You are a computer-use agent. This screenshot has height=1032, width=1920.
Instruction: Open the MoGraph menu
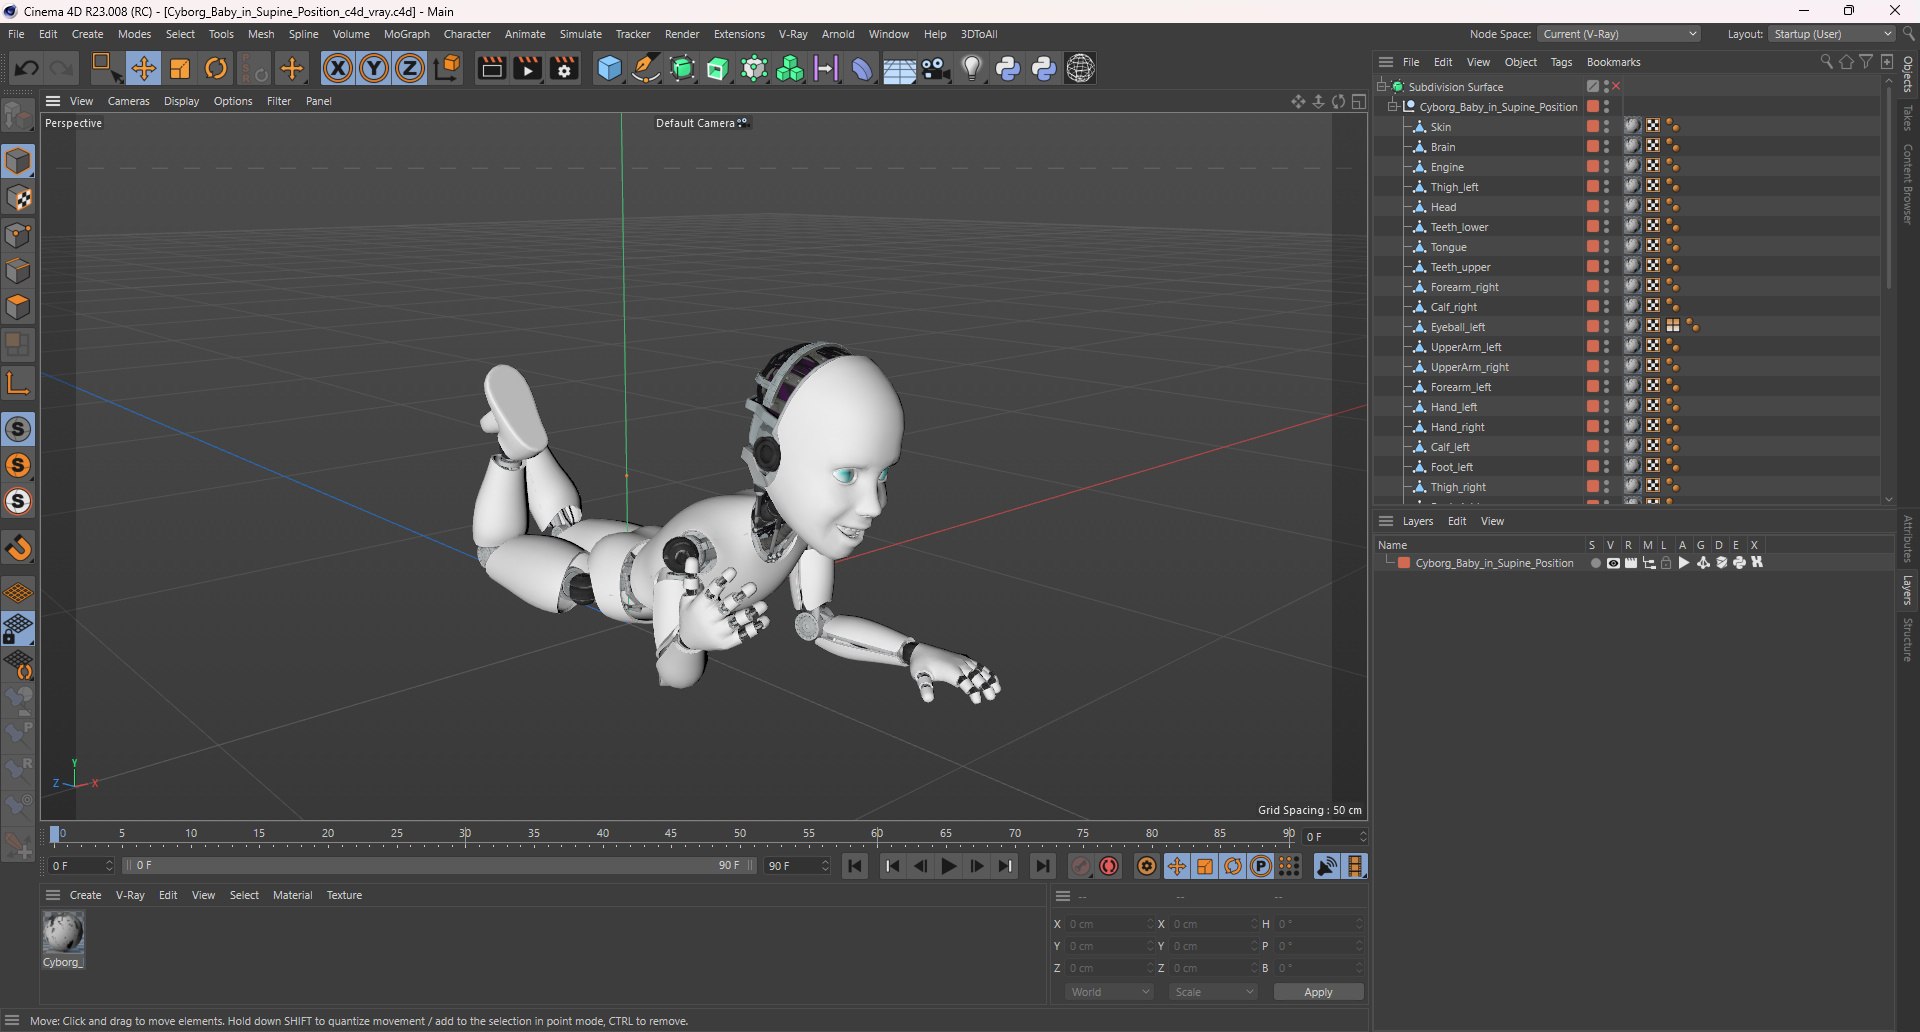tap(406, 34)
